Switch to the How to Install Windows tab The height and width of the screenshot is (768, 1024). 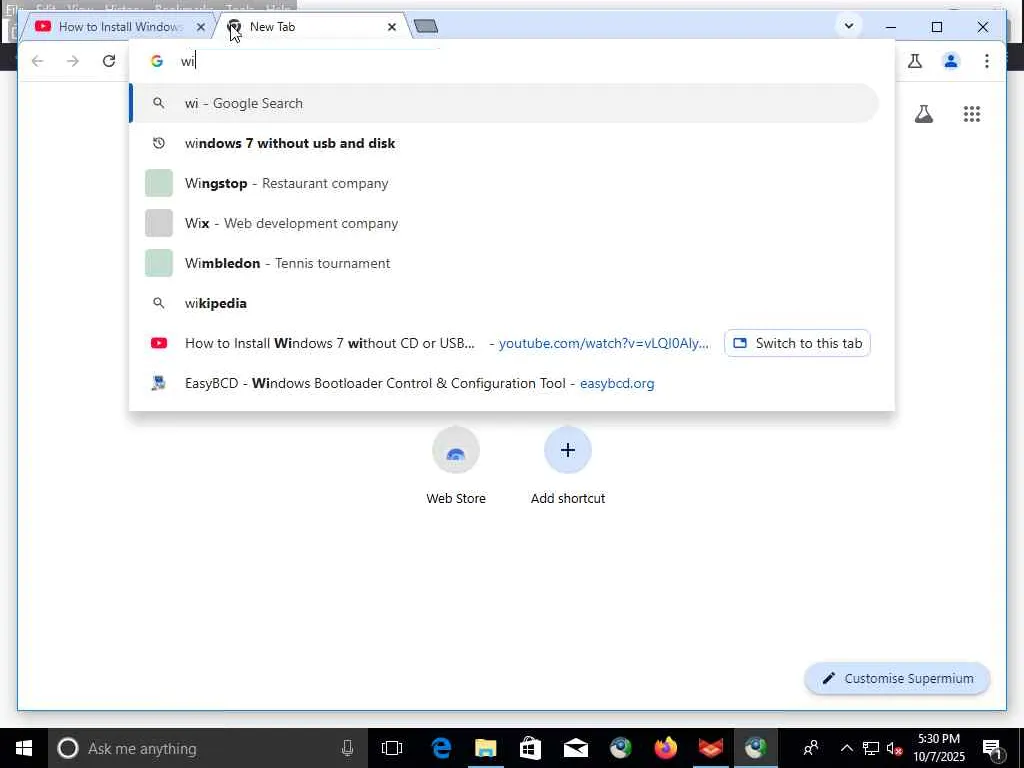click(x=118, y=27)
